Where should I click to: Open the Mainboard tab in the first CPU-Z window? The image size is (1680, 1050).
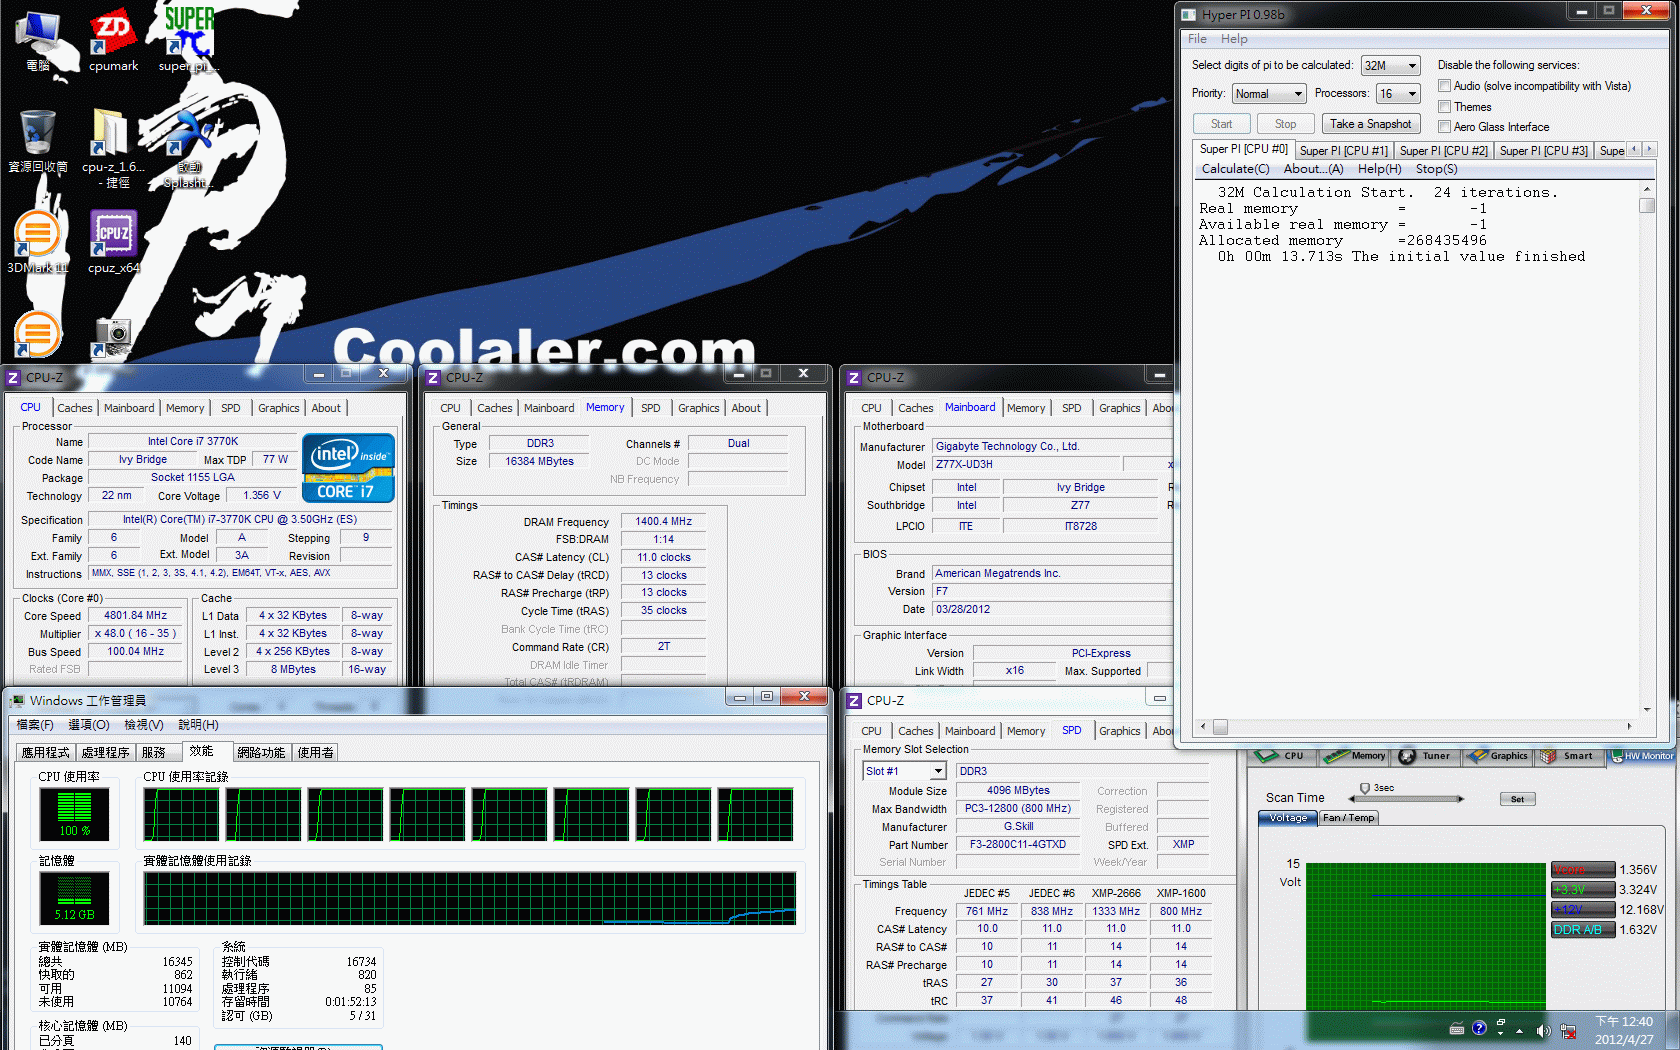point(129,408)
